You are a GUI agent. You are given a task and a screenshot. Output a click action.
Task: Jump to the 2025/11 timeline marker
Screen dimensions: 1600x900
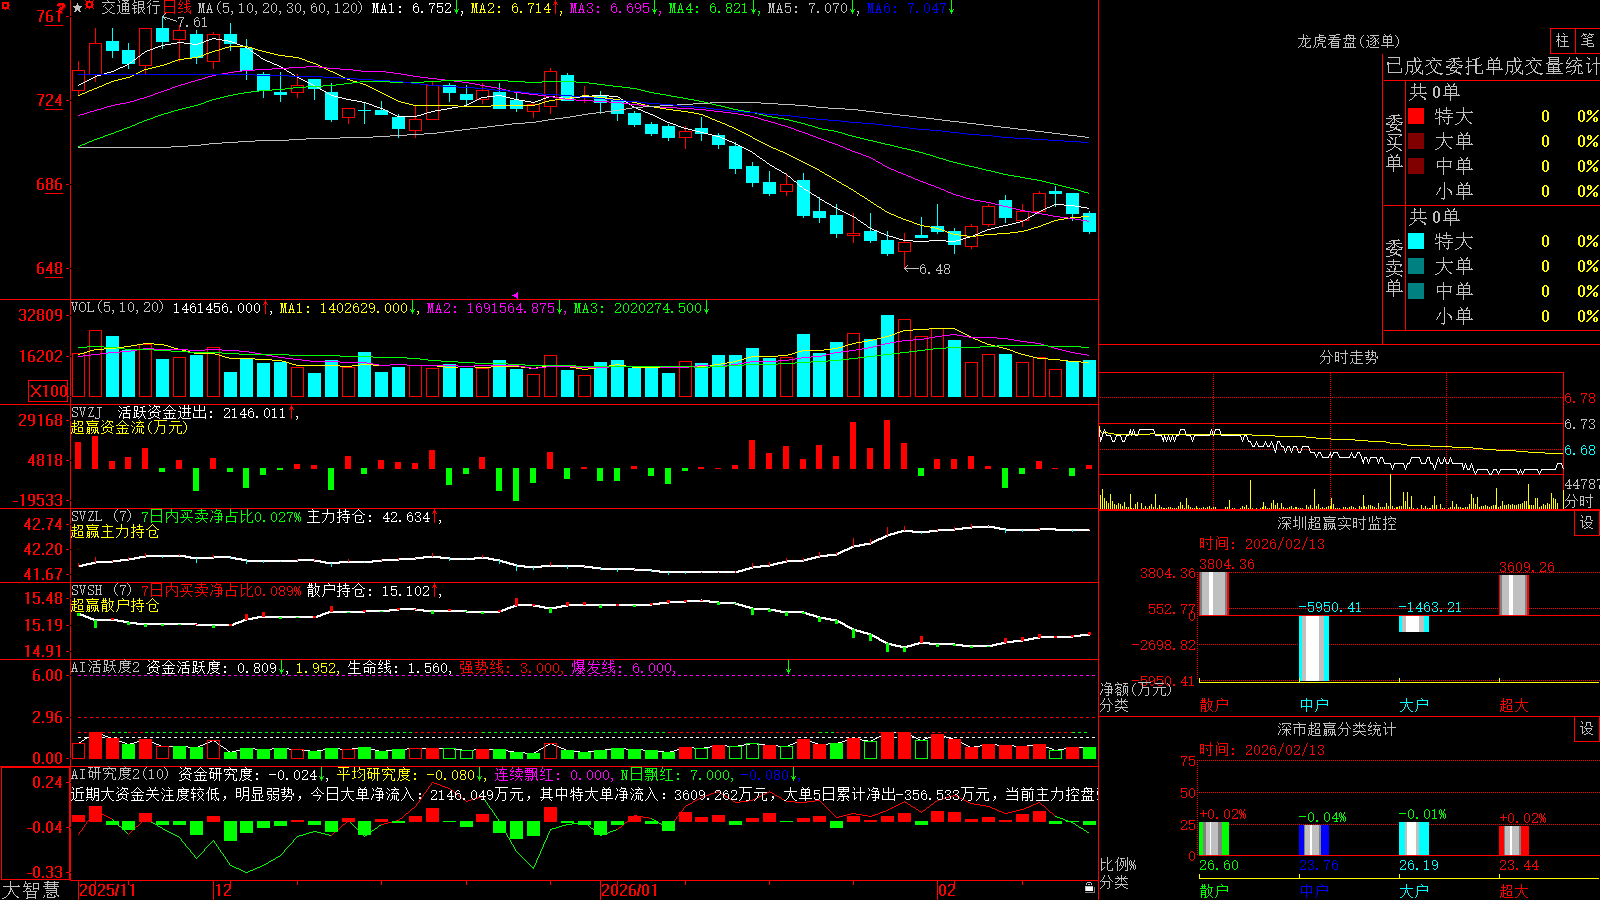[107, 890]
